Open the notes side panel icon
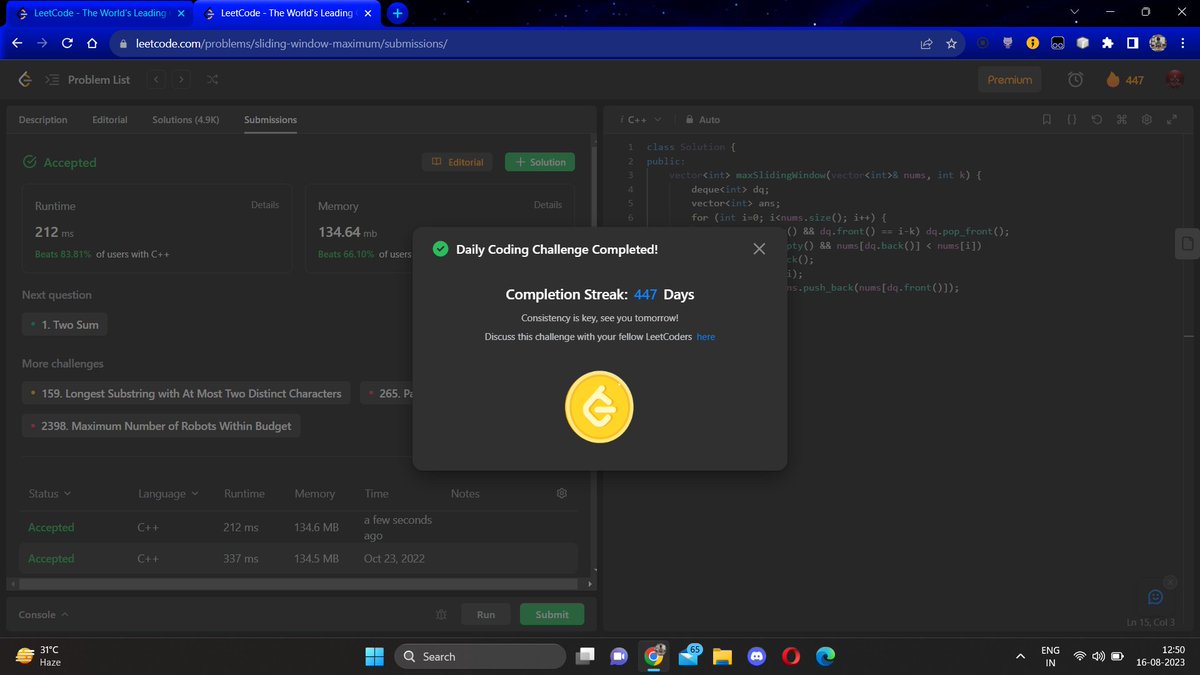 [x=1187, y=244]
